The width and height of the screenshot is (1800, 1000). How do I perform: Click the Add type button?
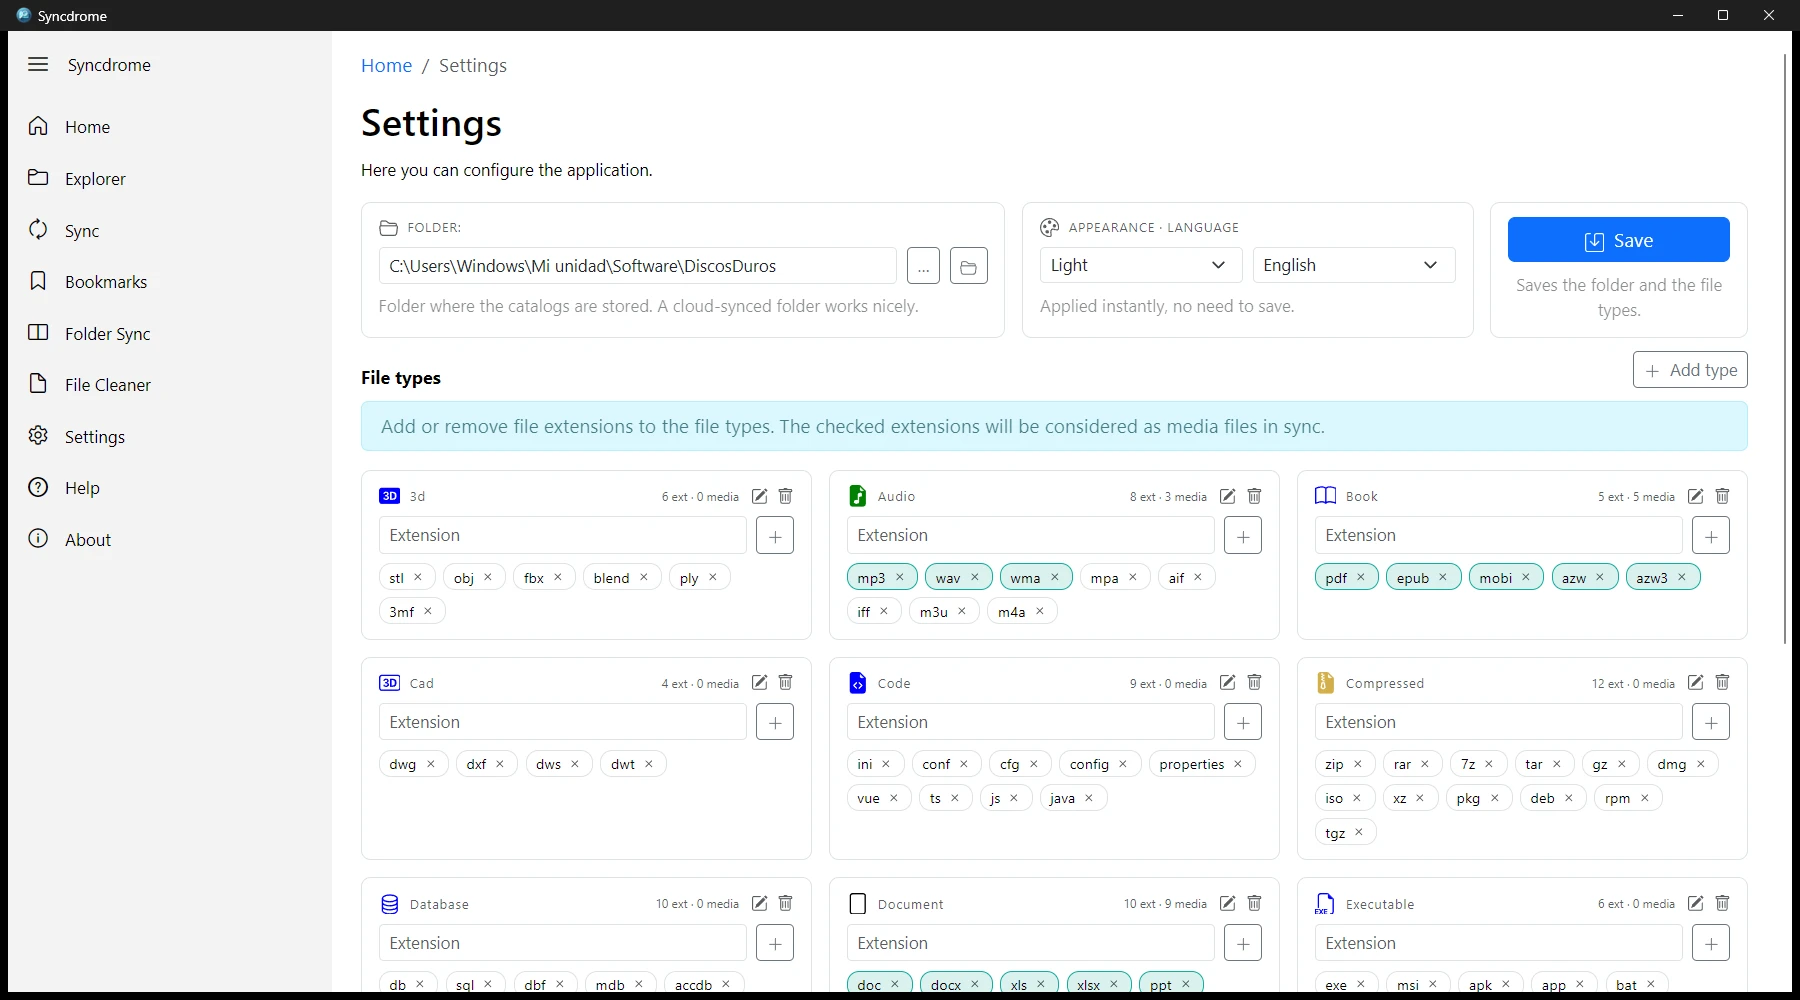pyautogui.click(x=1690, y=370)
